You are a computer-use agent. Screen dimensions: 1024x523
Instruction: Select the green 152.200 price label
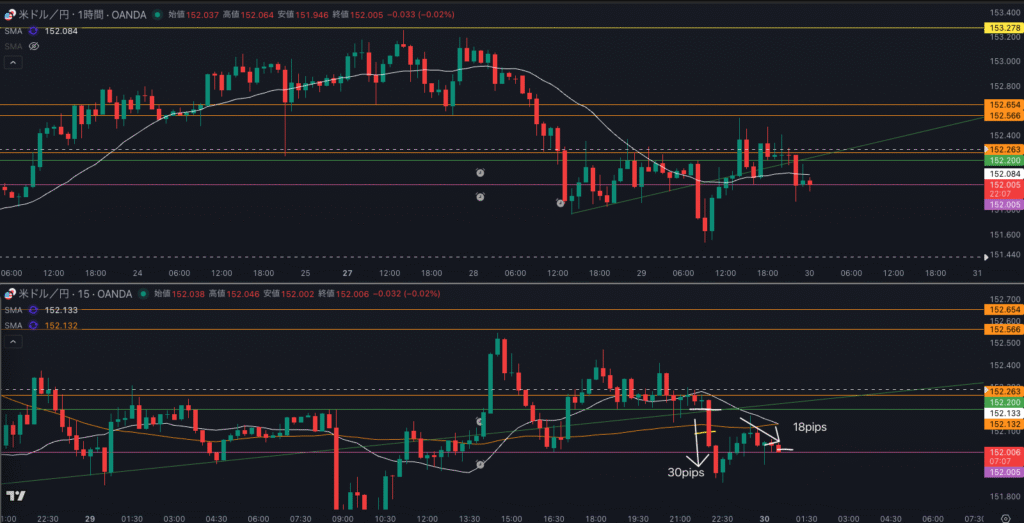[1003, 160]
